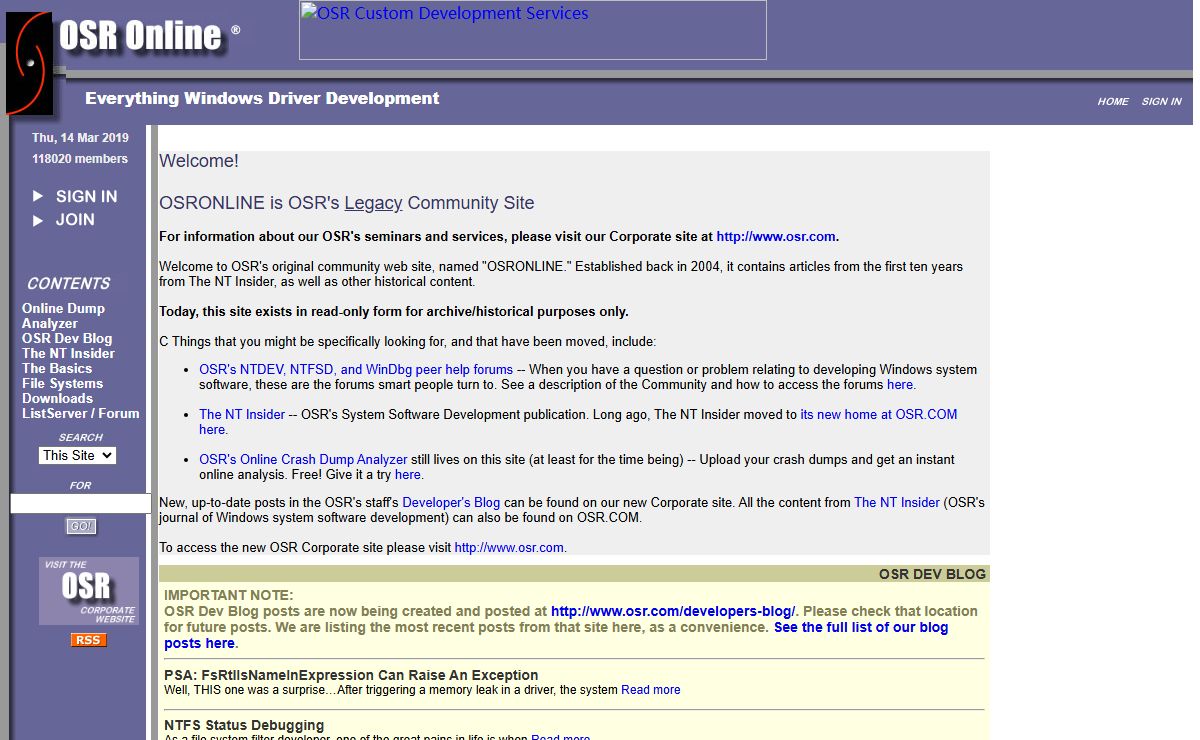Follow the bold http://www.osr.com link
The height and width of the screenshot is (740, 1200).
[x=775, y=237]
